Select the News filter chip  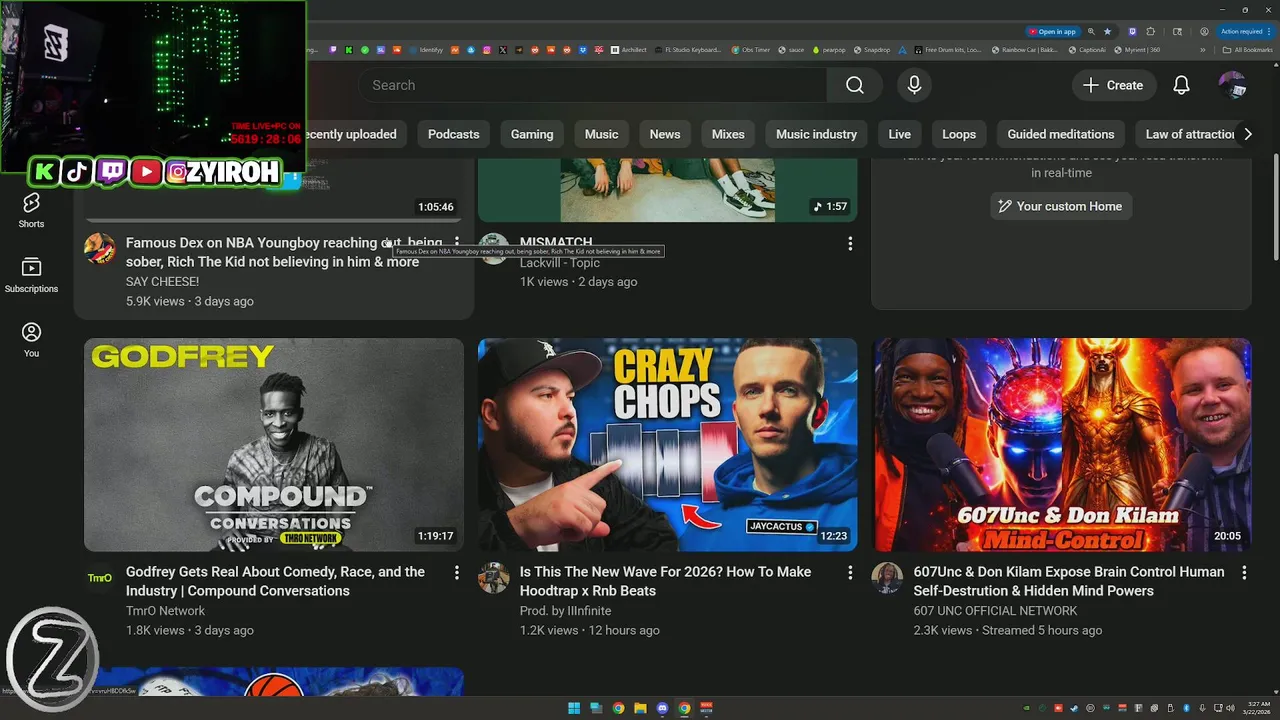pyautogui.click(x=665, y=134)
